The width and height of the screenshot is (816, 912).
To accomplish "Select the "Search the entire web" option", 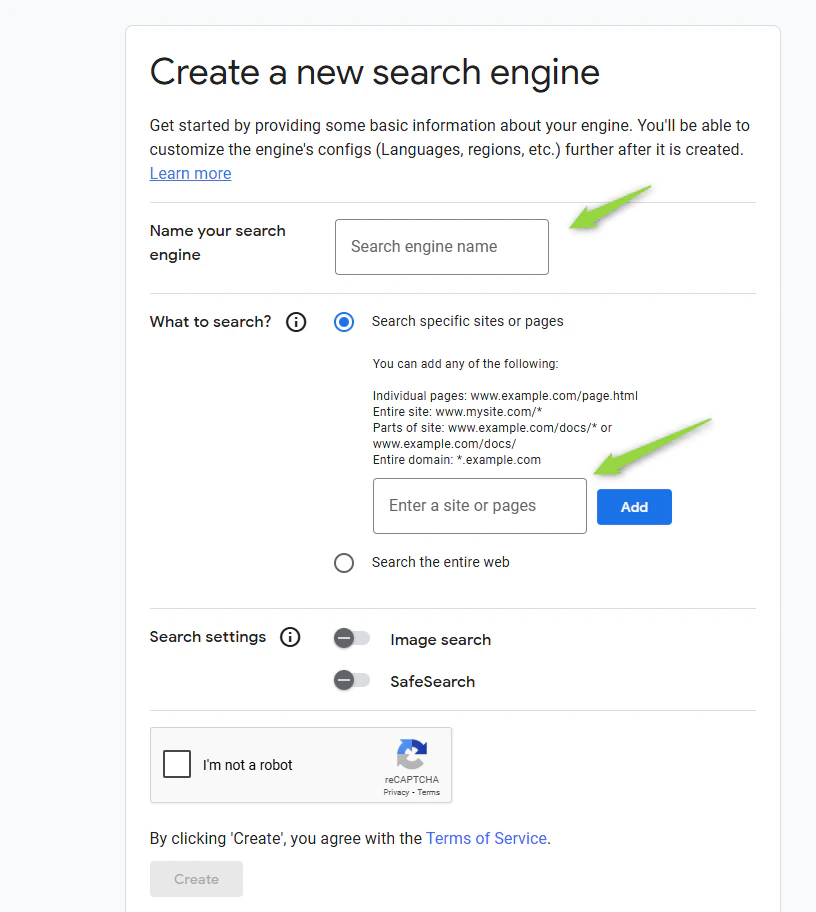I will tap(344, 563).
